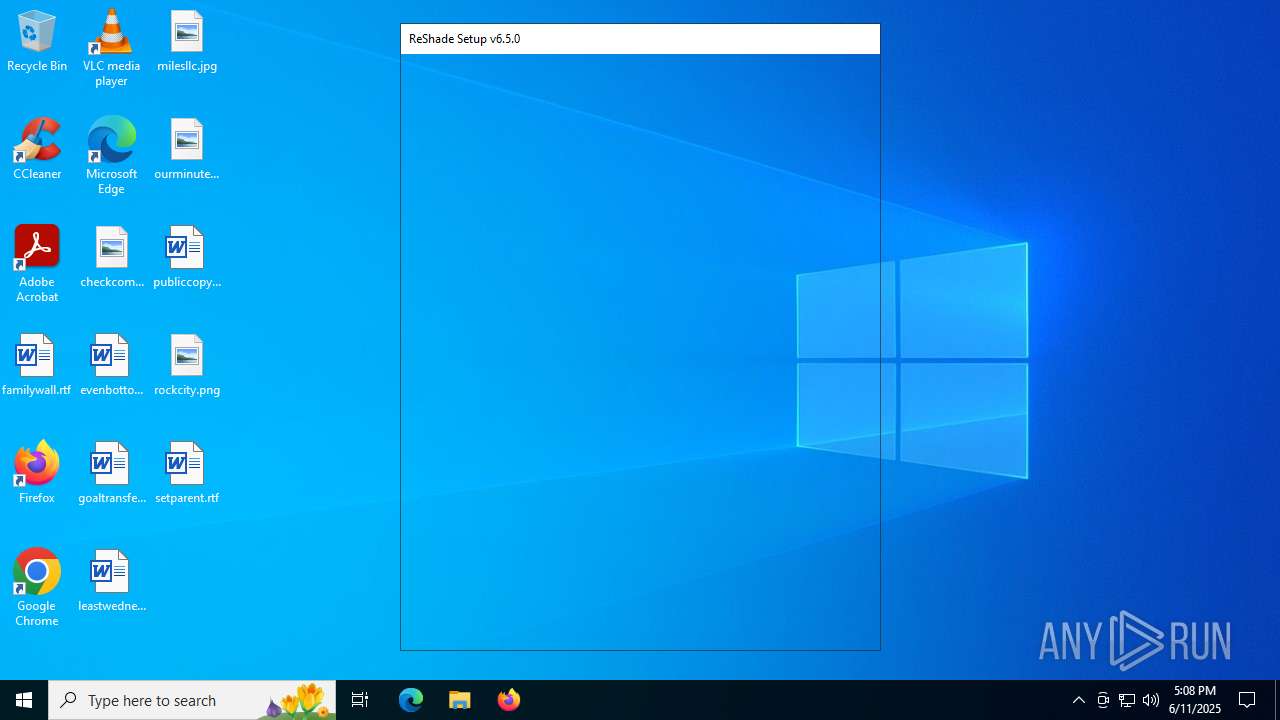Image resolution: width=1280 pixels, height=720 pixels.
Task: Select the CCleaner desktop shortcut
Action: 37,149
